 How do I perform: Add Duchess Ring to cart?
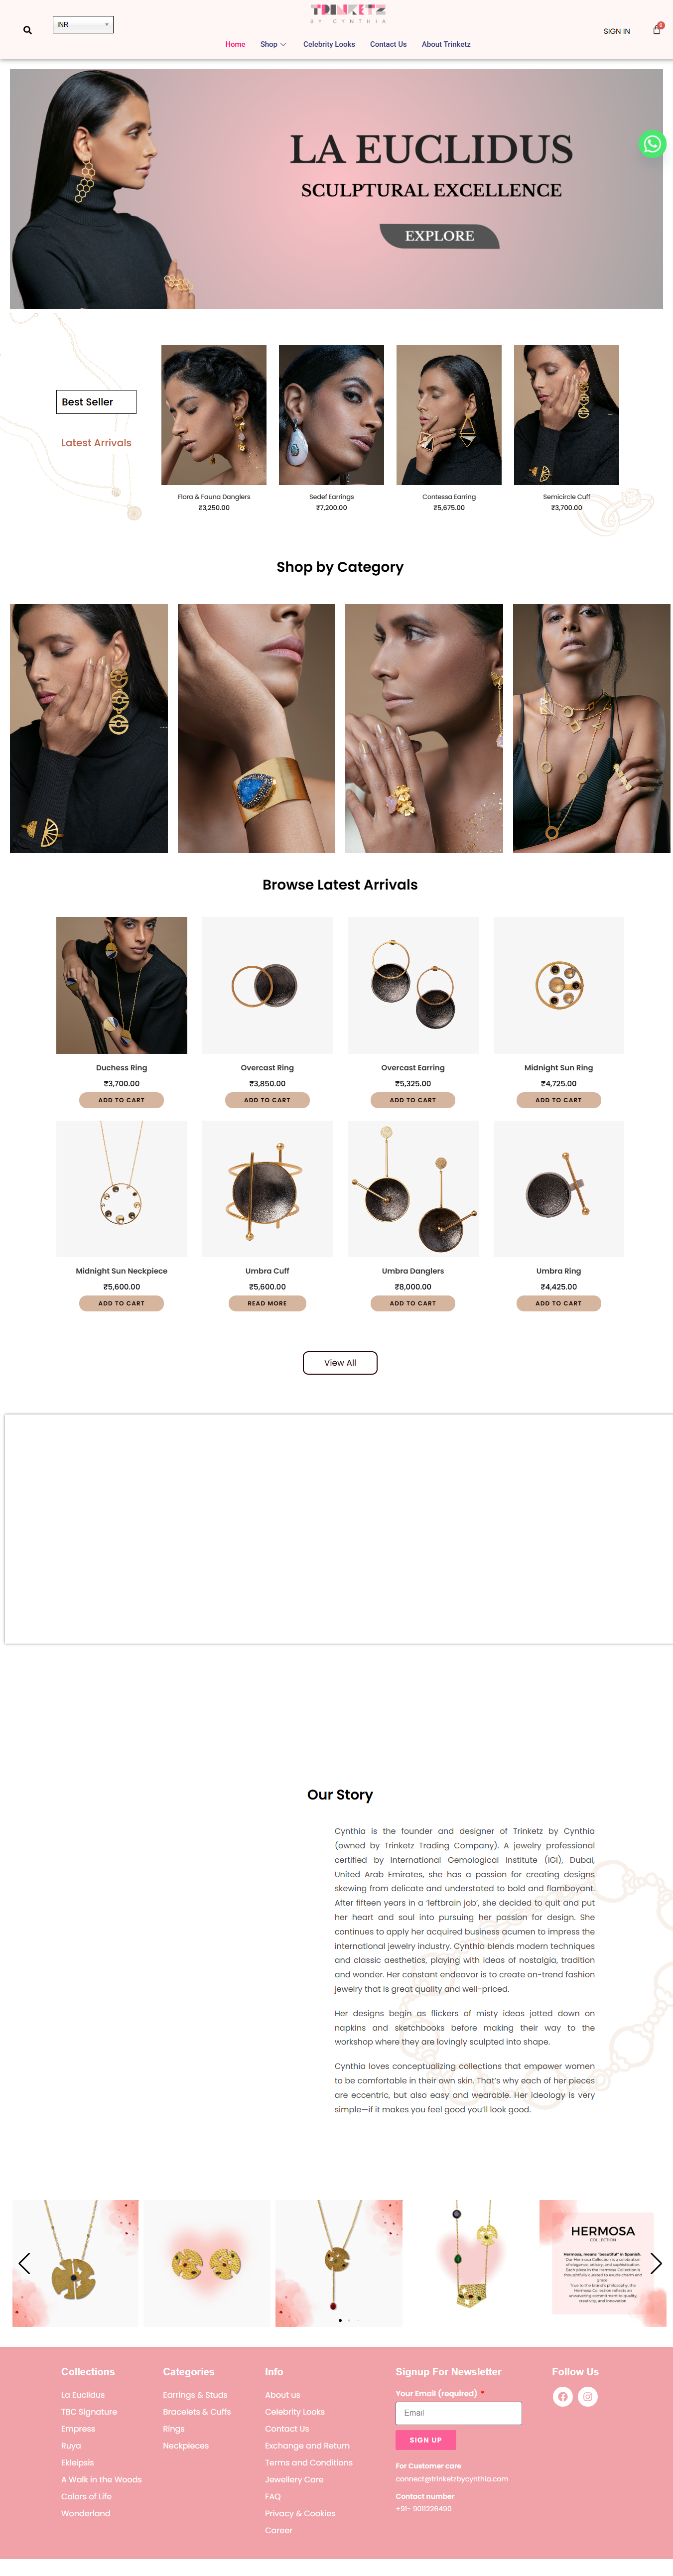coord(121,1100)
